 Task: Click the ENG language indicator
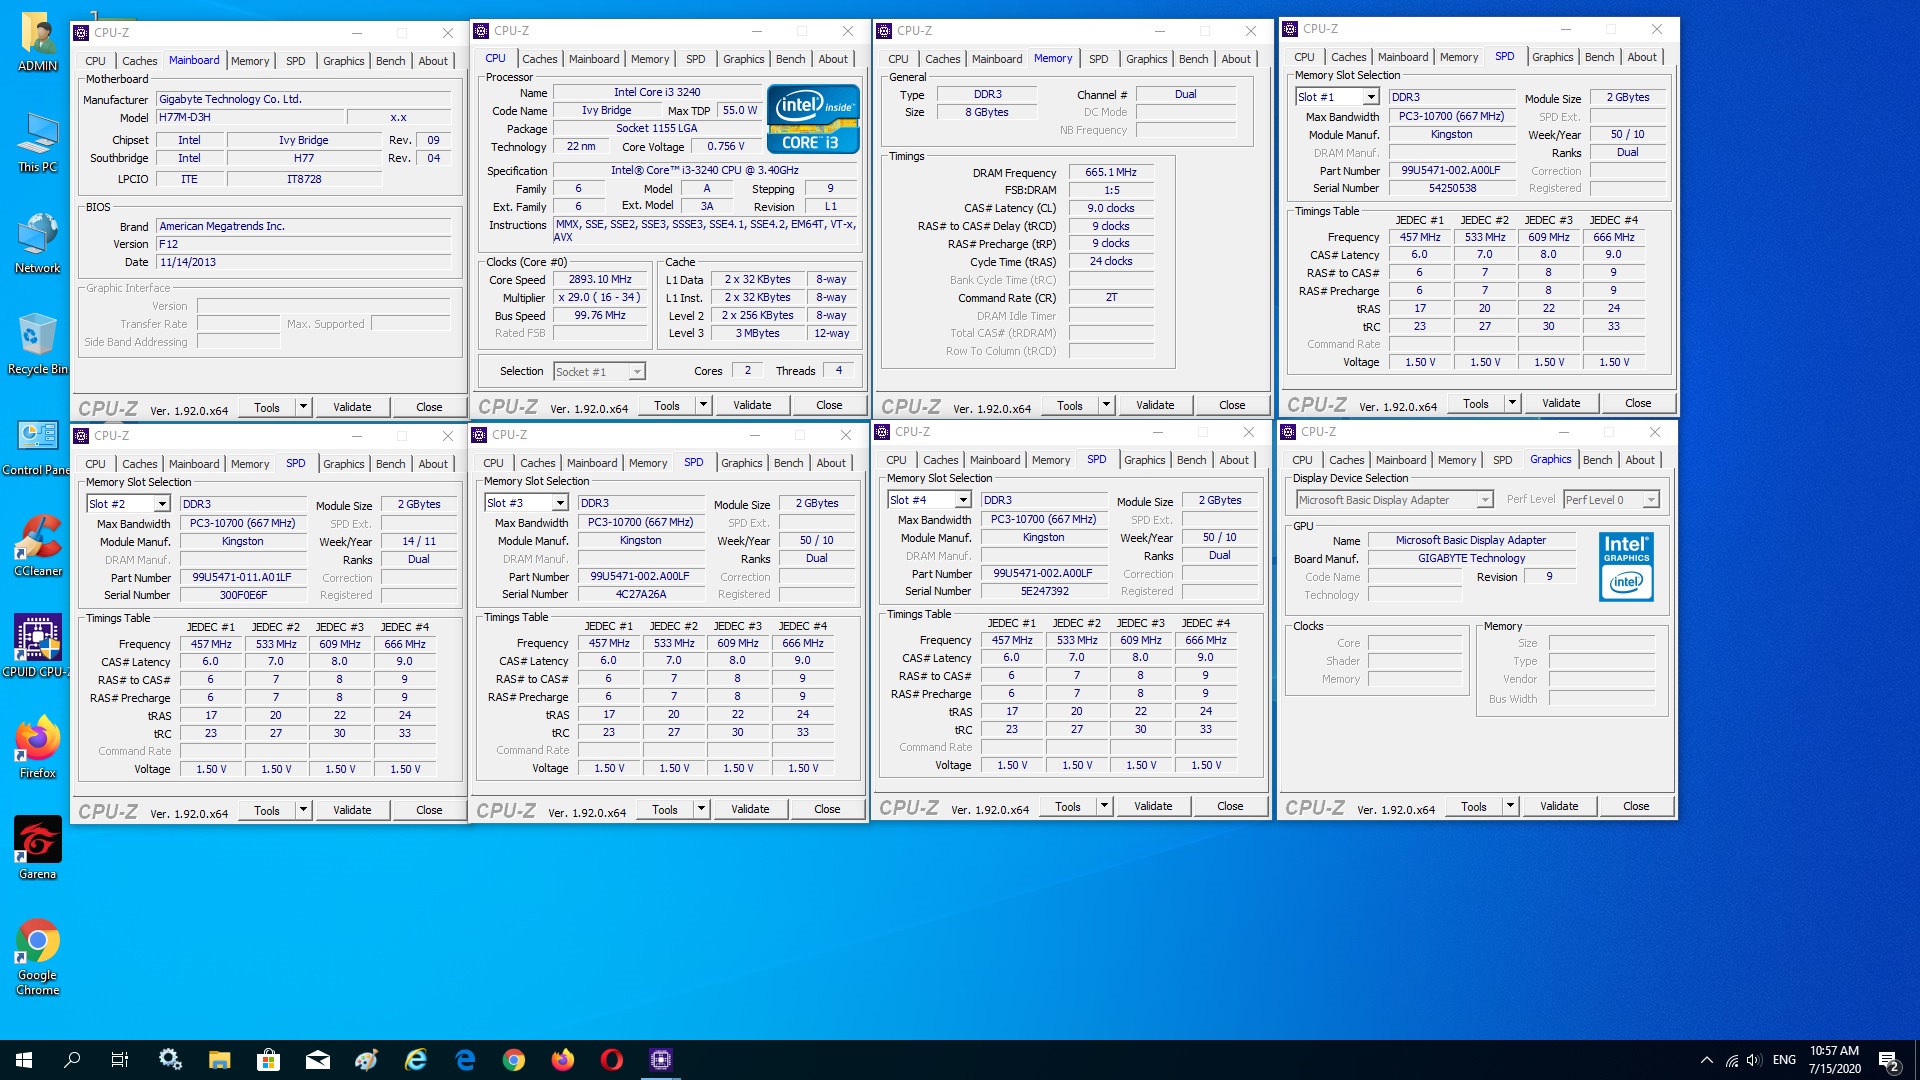1784,1060
